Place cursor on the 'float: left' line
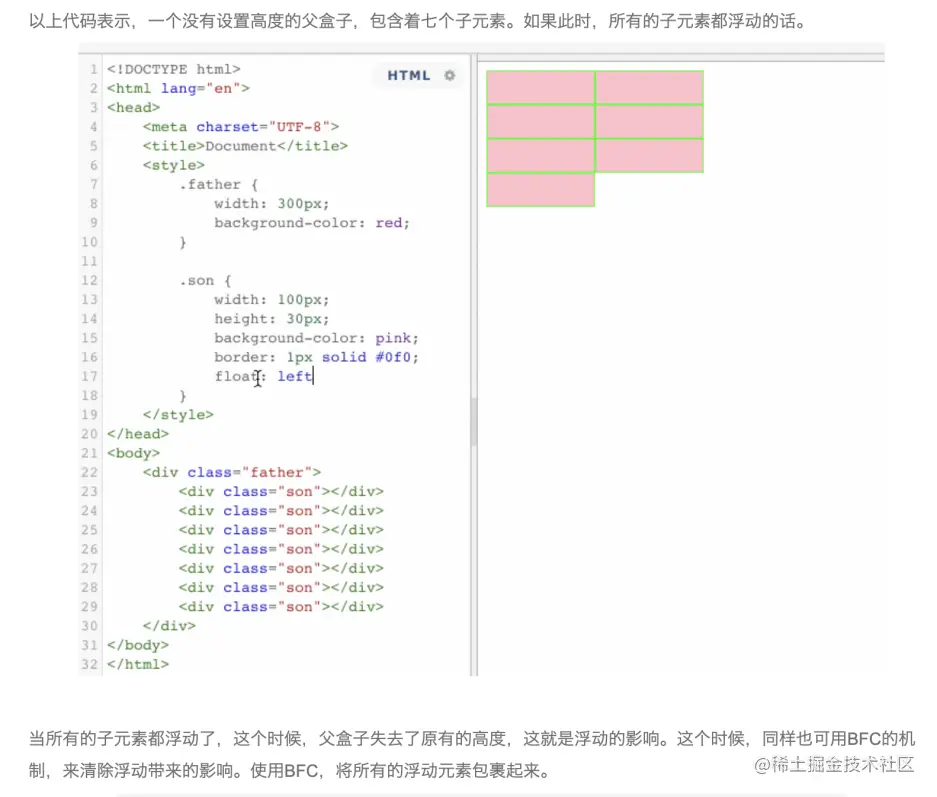 pos(264,376)
